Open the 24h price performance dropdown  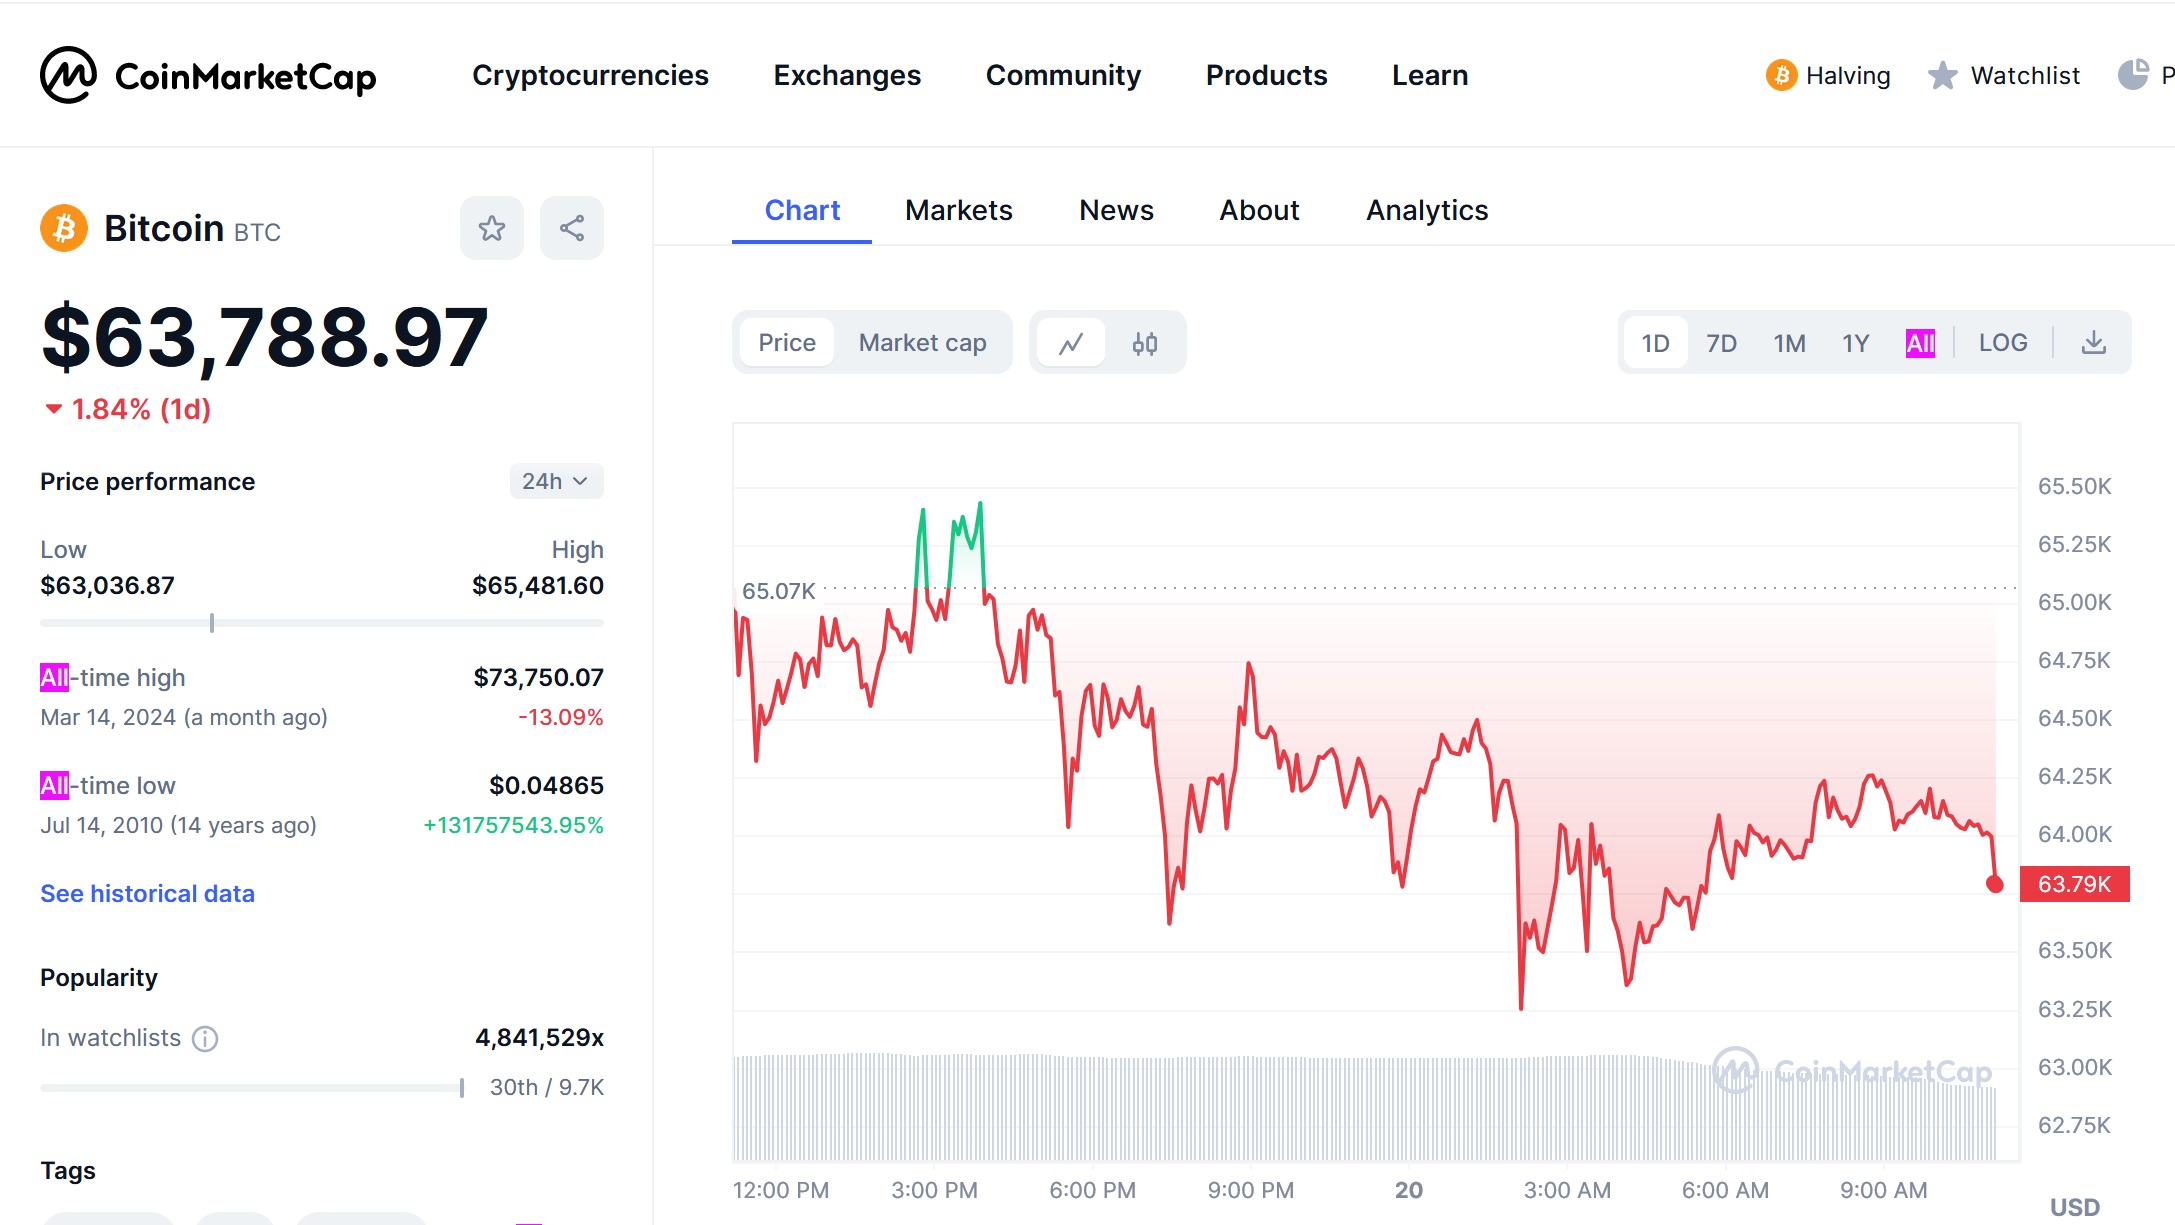coord(556,481)
